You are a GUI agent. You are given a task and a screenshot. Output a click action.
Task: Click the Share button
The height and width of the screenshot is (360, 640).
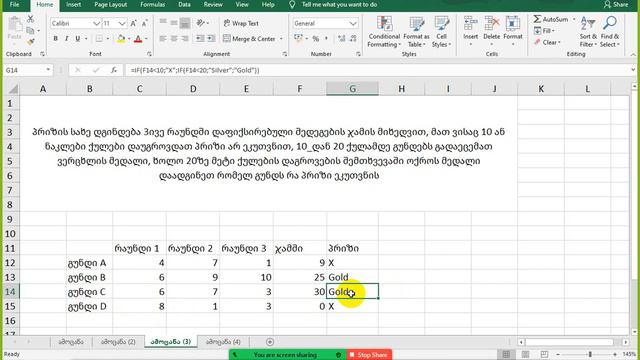pos(616,4)
